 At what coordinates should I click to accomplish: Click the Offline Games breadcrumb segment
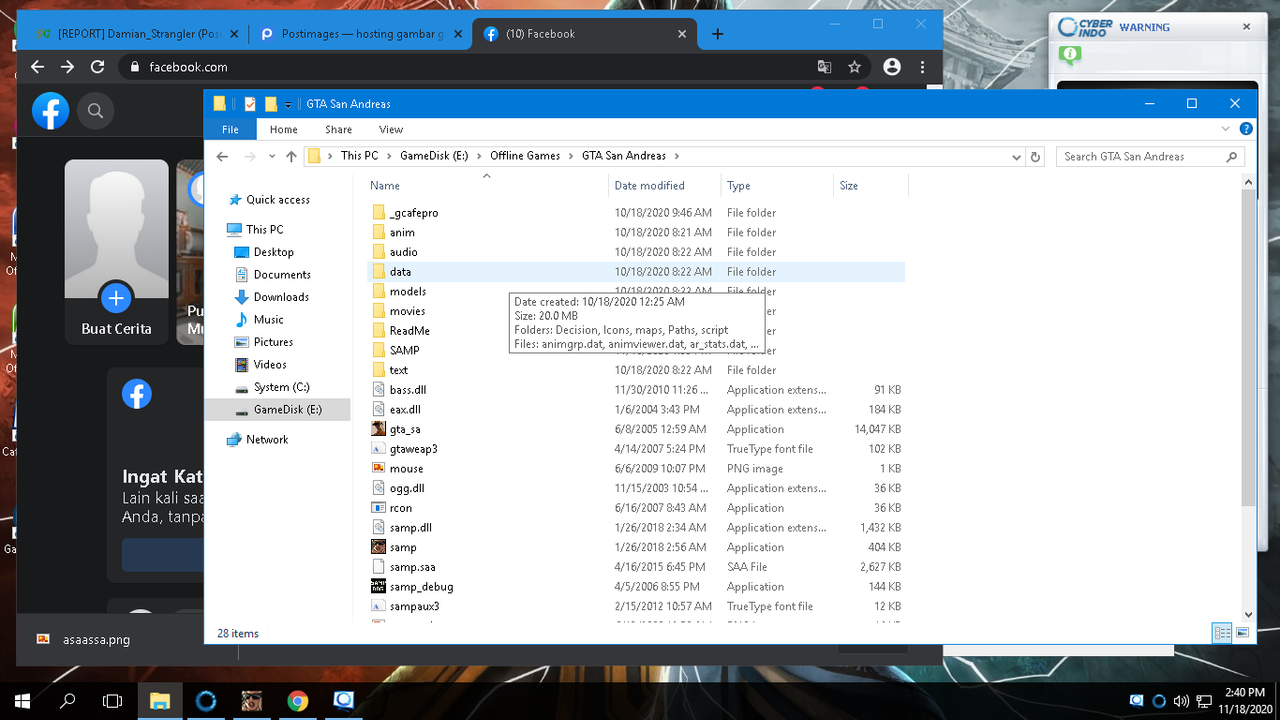coord(525,156)
